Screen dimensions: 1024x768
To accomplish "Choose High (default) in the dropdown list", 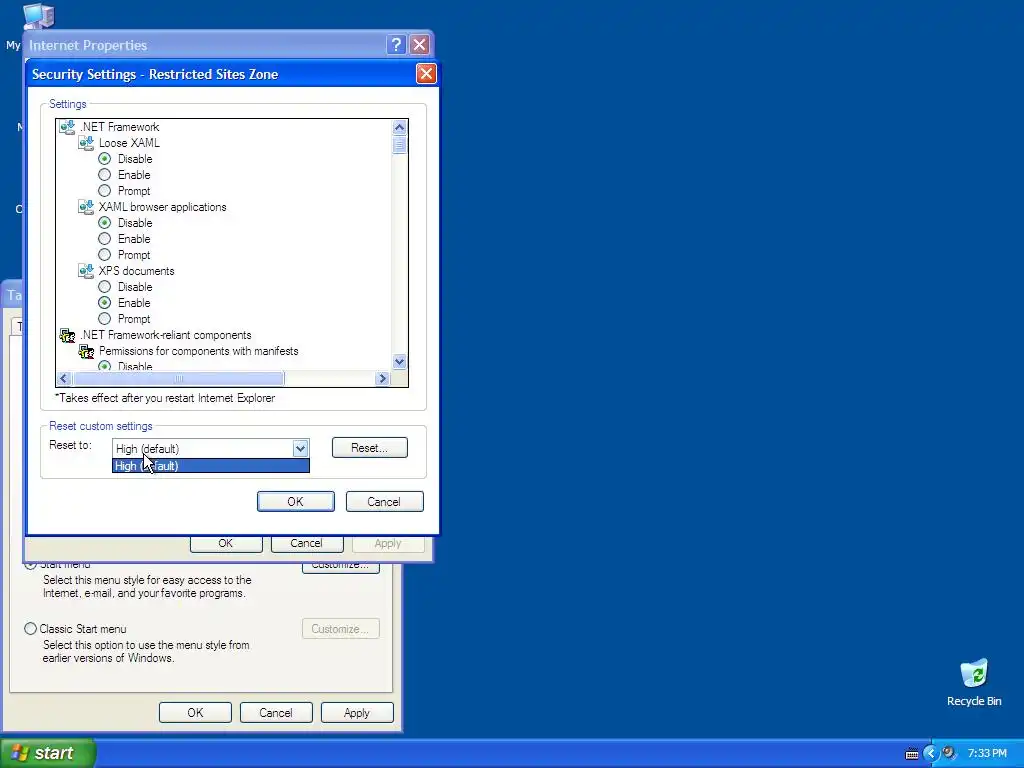I will (210, 466).
